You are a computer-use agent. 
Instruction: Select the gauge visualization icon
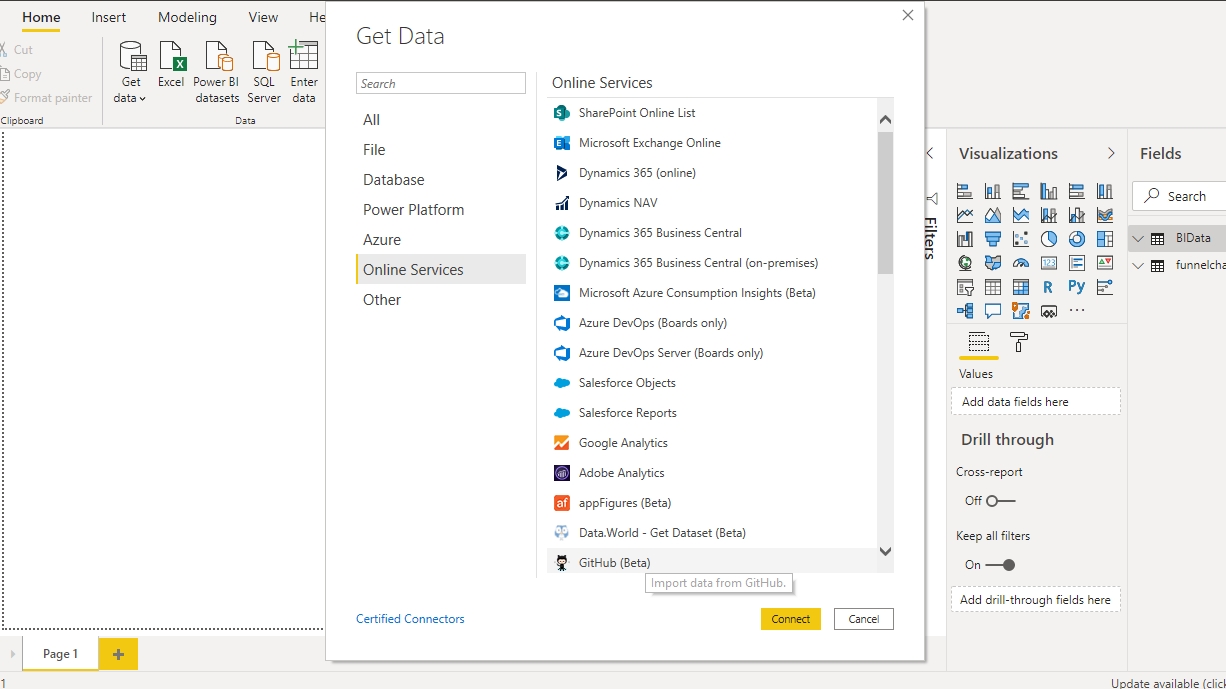tap(1021, 263)
